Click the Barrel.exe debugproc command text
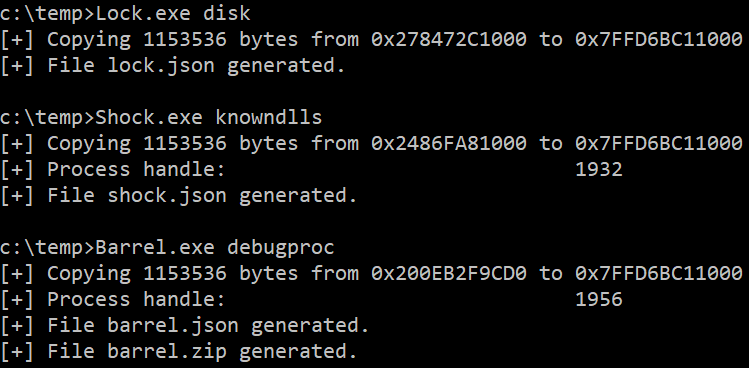 tap(215, 247)
